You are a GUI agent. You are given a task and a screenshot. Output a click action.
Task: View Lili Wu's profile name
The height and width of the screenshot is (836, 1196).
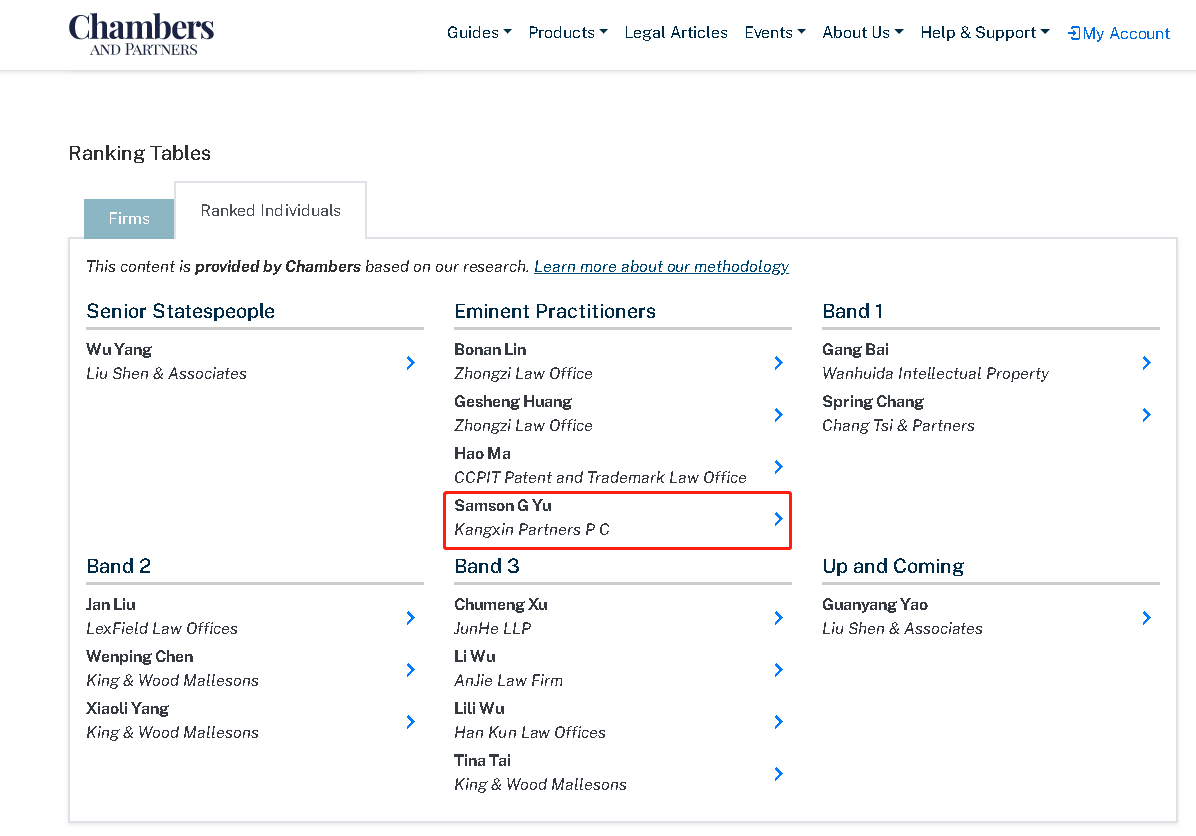point(479,708)
